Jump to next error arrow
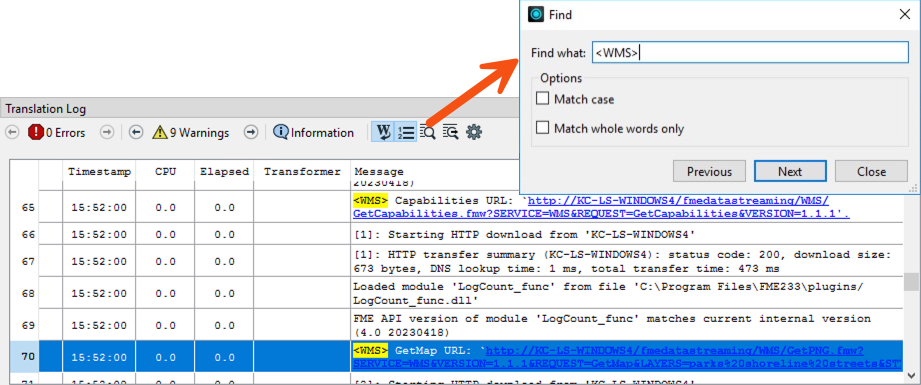Screen dimensions: 921x385 tap(106, 133)
